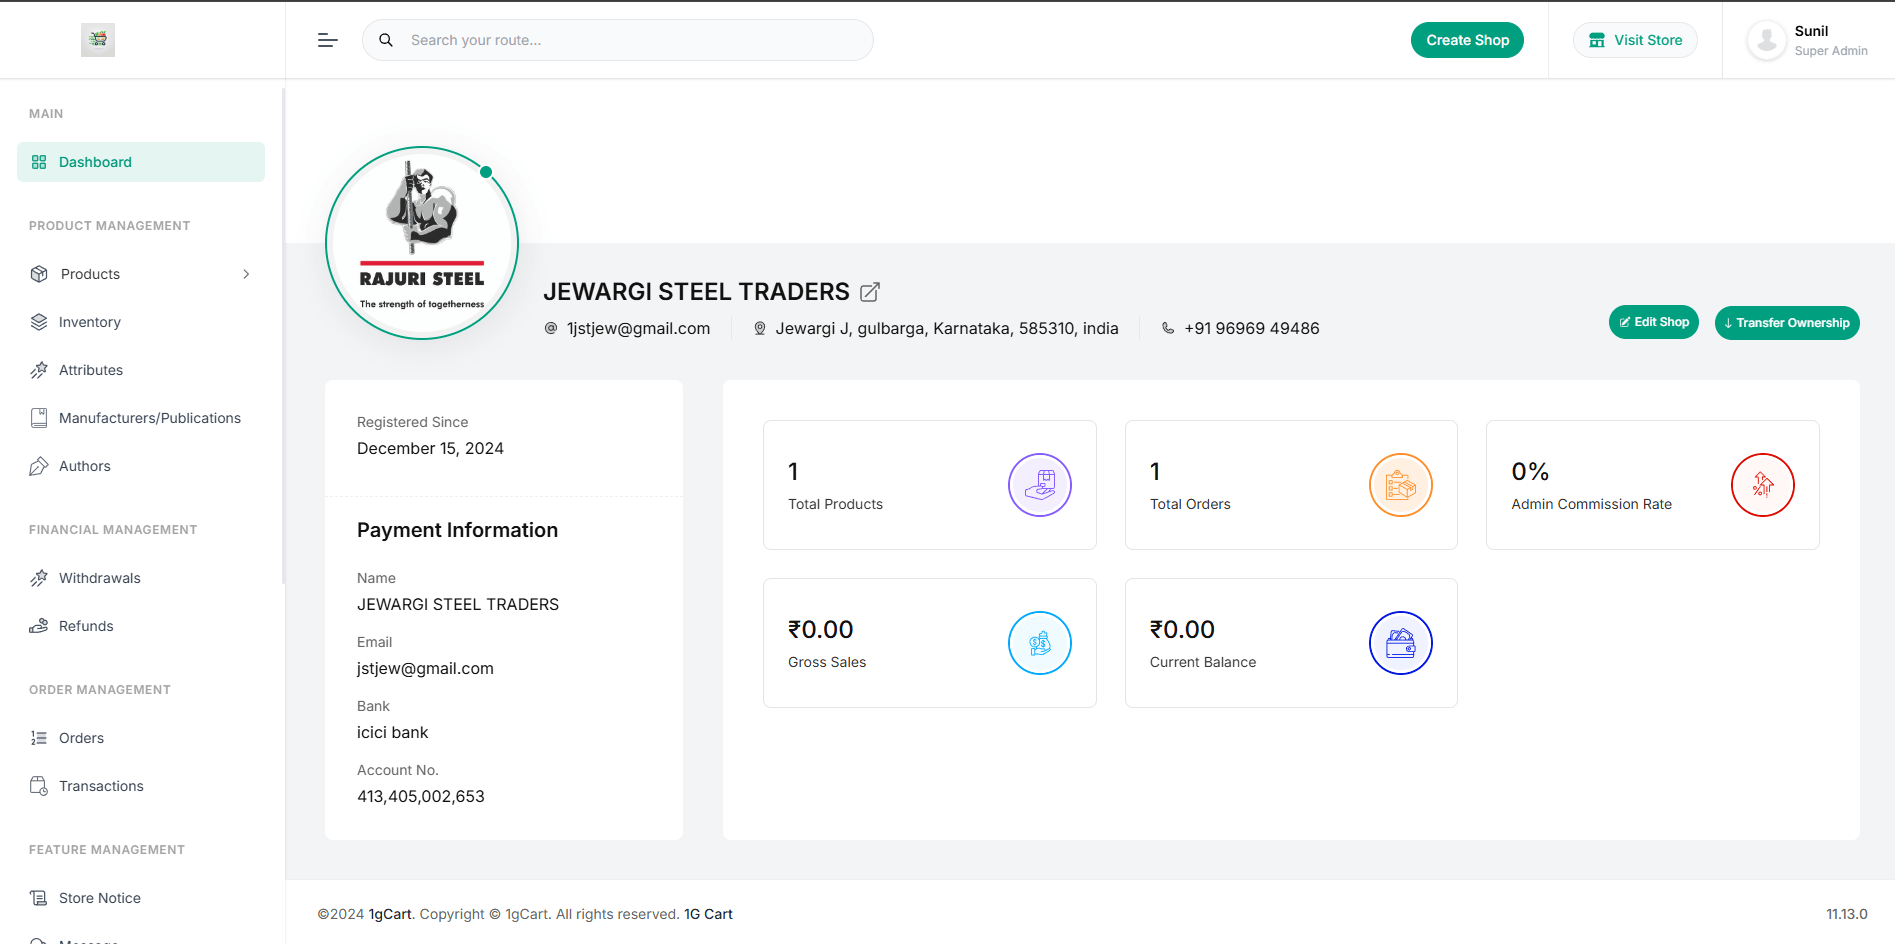The image size is (1895, 944).
Task: Open the external link icon beside shop name
Action: (x=870, y=292)
